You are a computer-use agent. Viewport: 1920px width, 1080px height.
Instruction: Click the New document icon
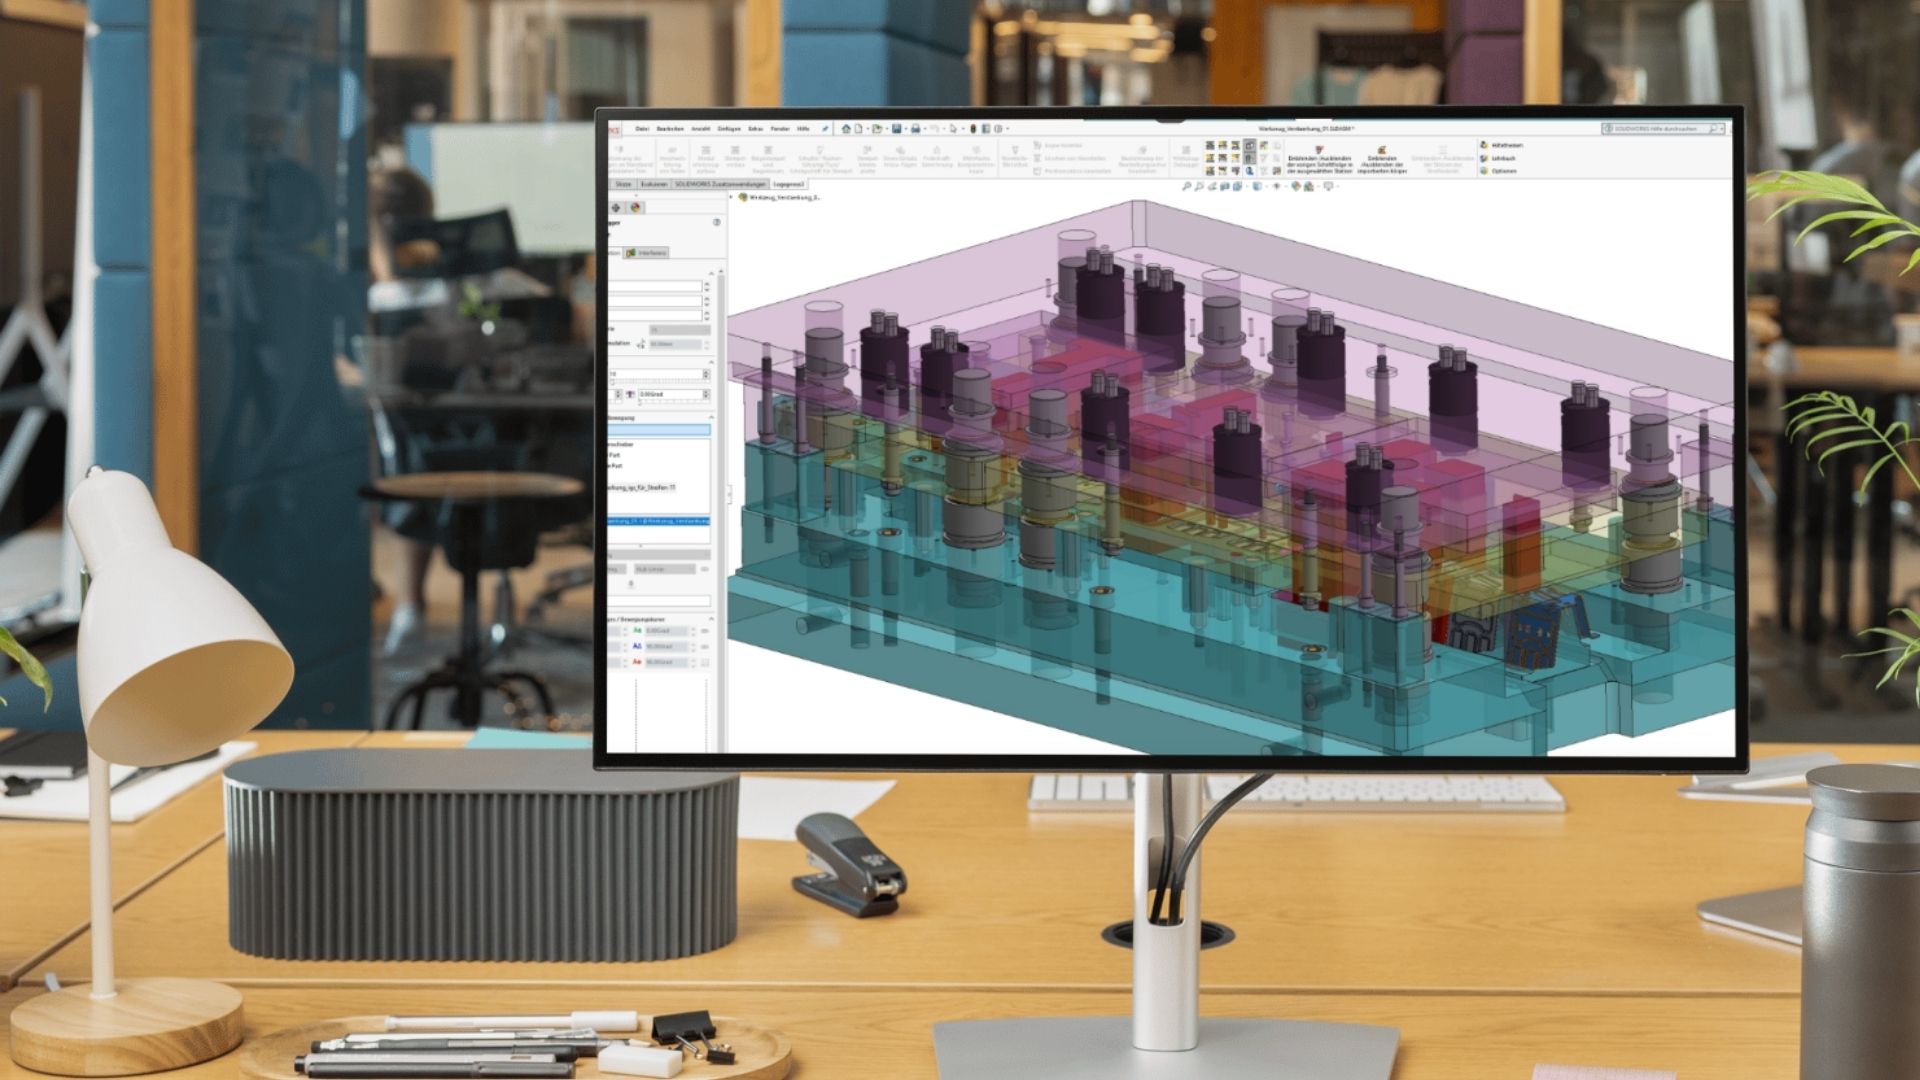click(858, 129)
